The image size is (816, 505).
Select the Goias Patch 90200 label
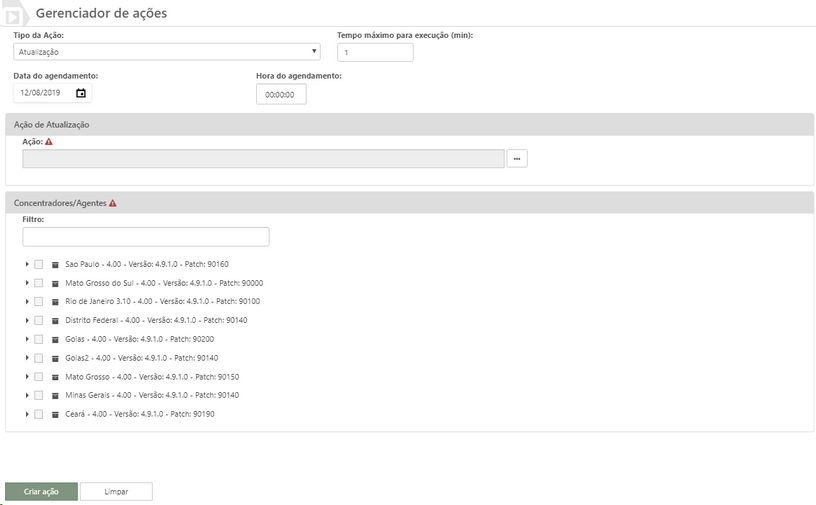(x=139, y=339)
